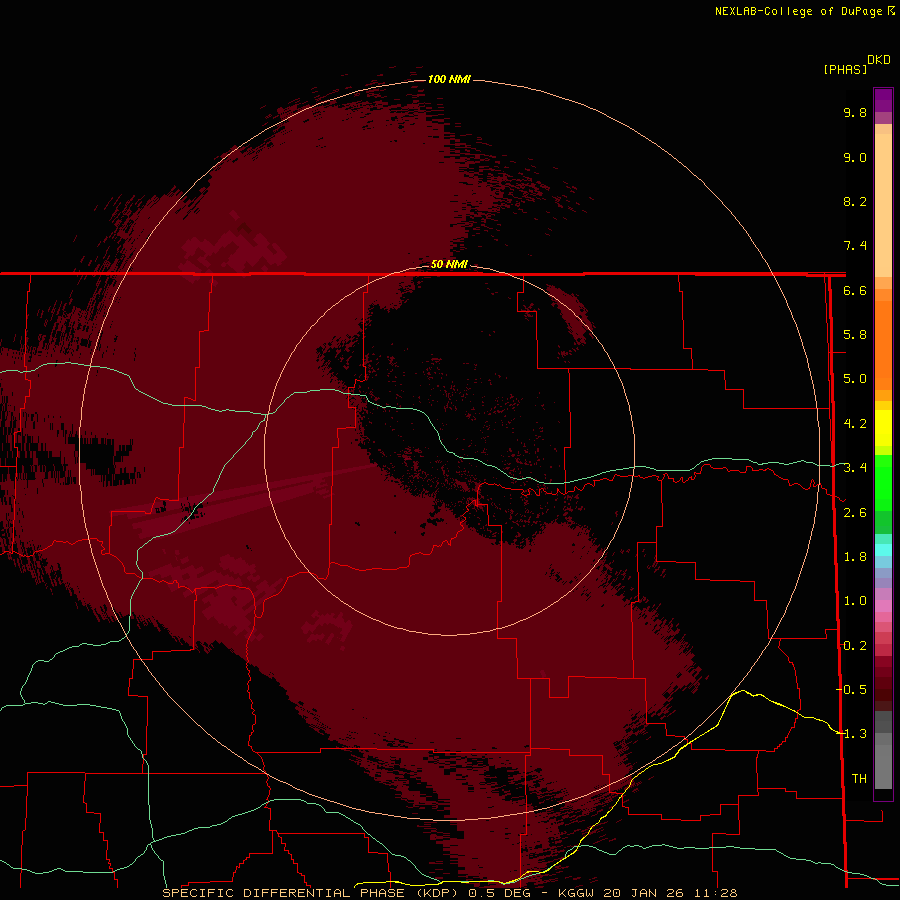Click the 6.6 value on the color scale
The height and width of the screenshot is (900, 900).
click(x=855, y=290)
